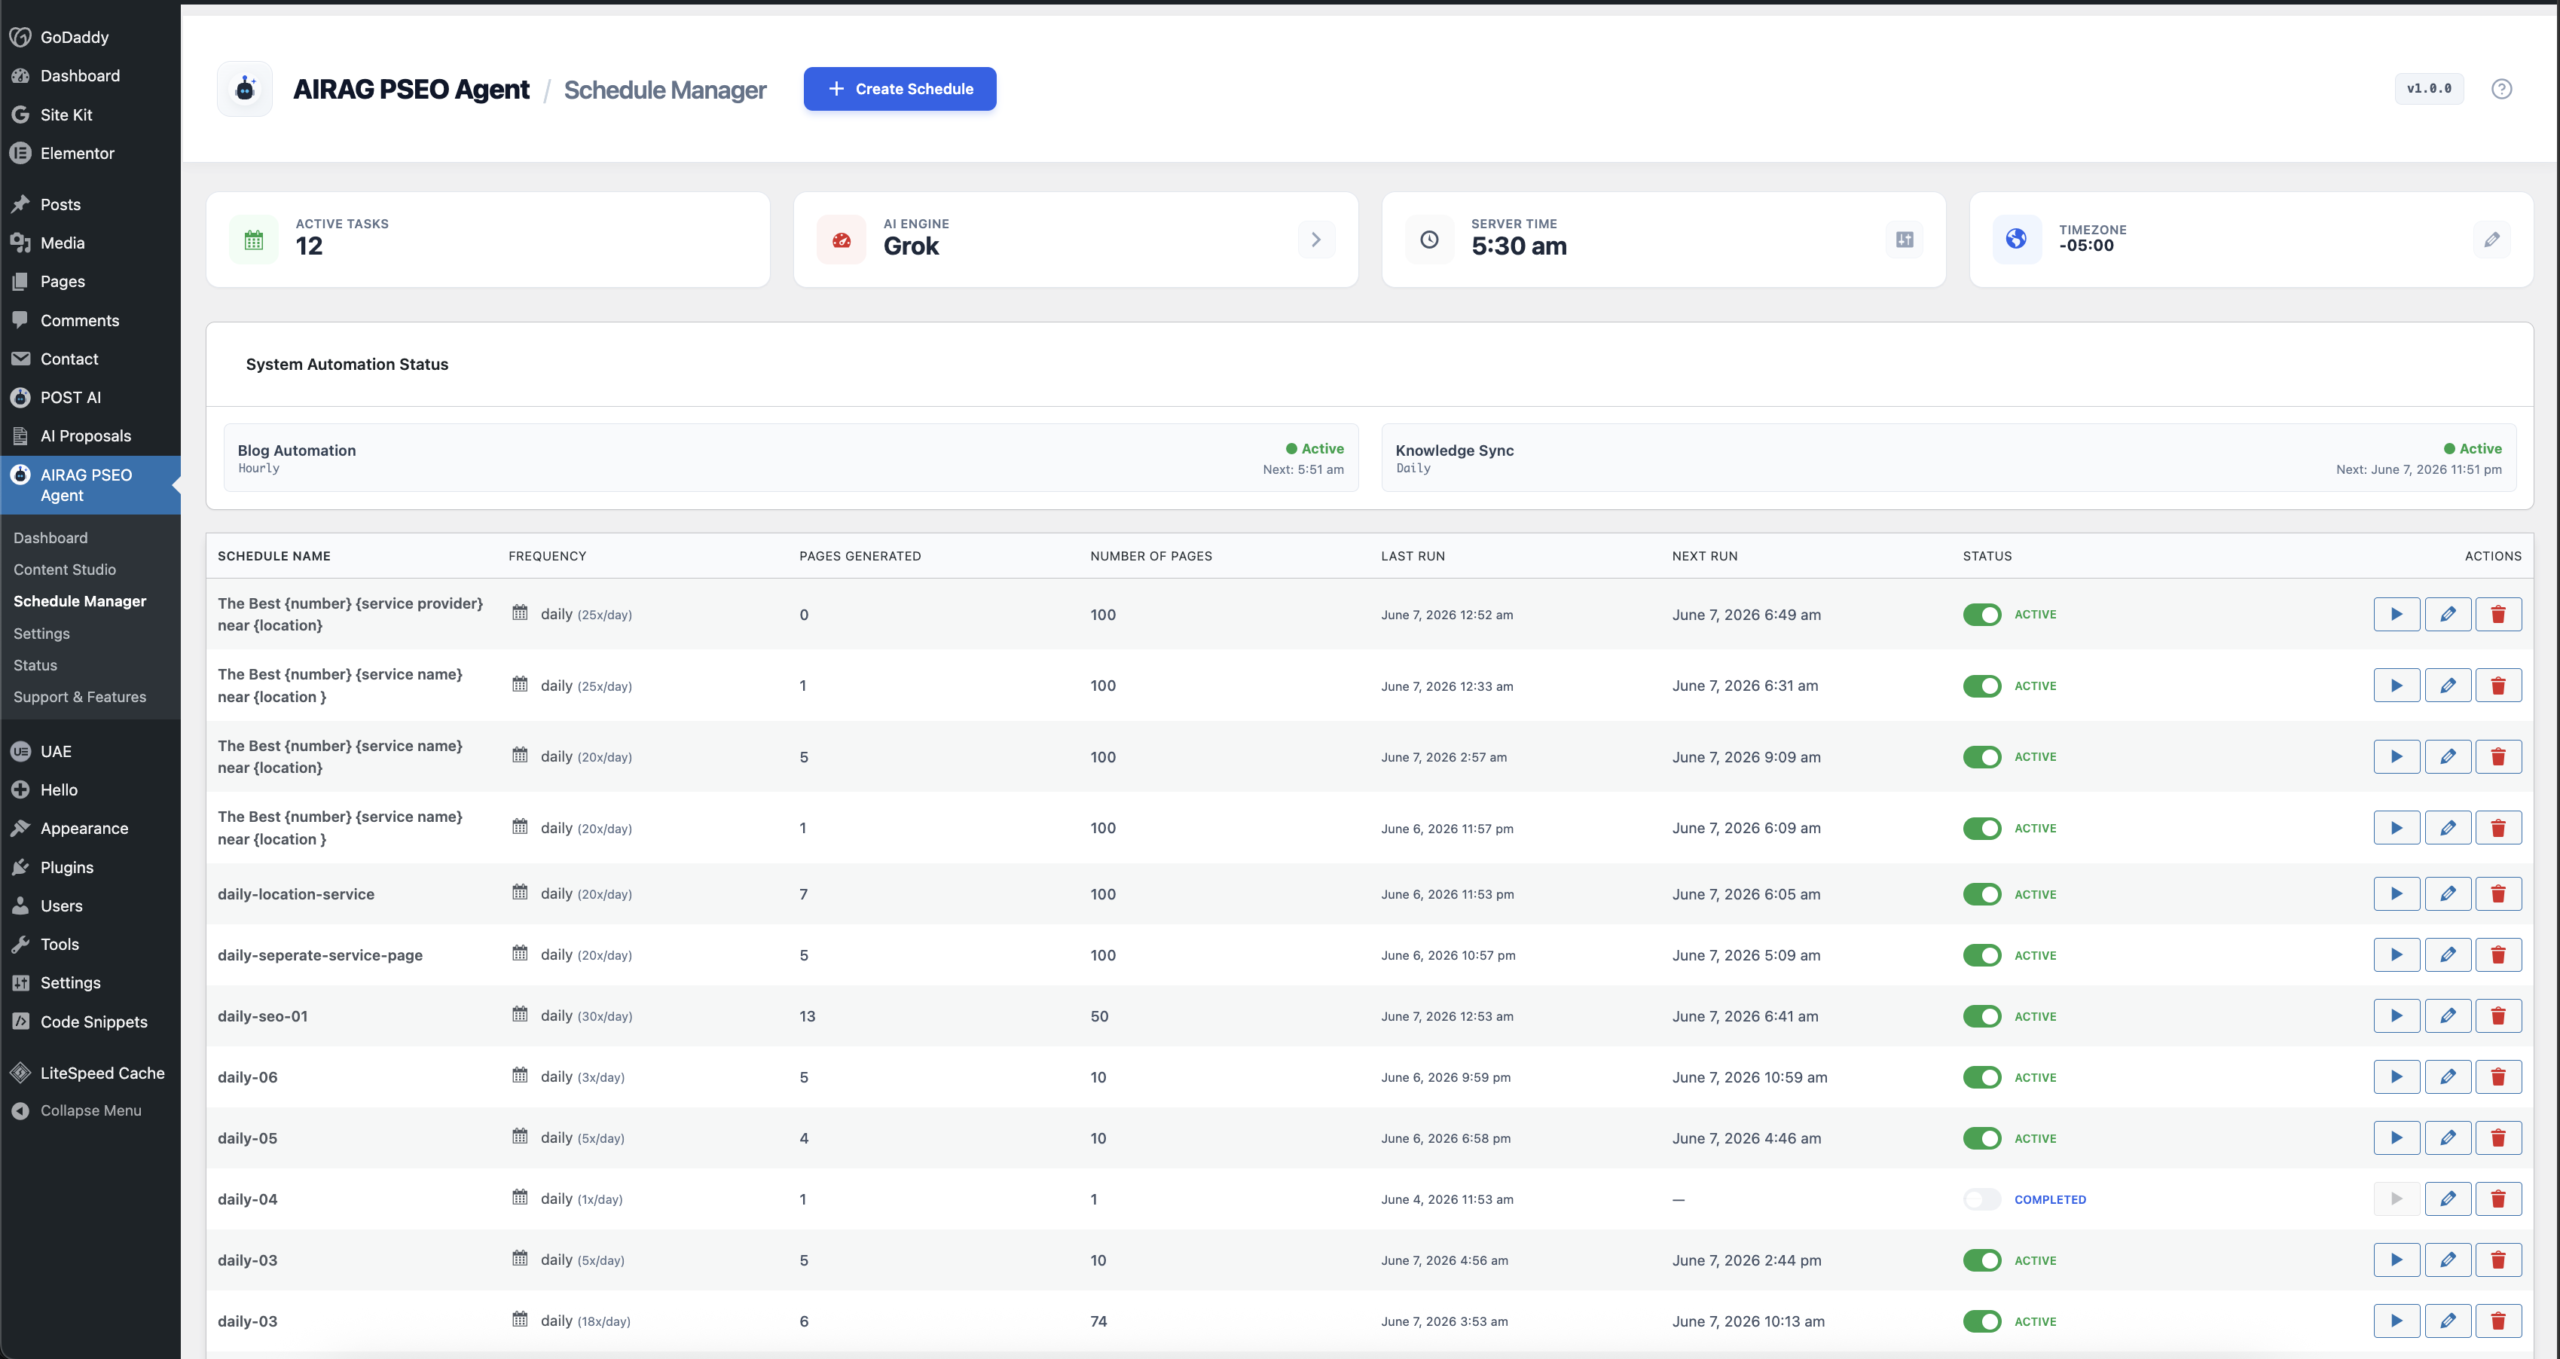Delete the daily-seperate-service-page schedule
The width and height of the screenshot is (2560, 1359).
[x=2498, y=955]
